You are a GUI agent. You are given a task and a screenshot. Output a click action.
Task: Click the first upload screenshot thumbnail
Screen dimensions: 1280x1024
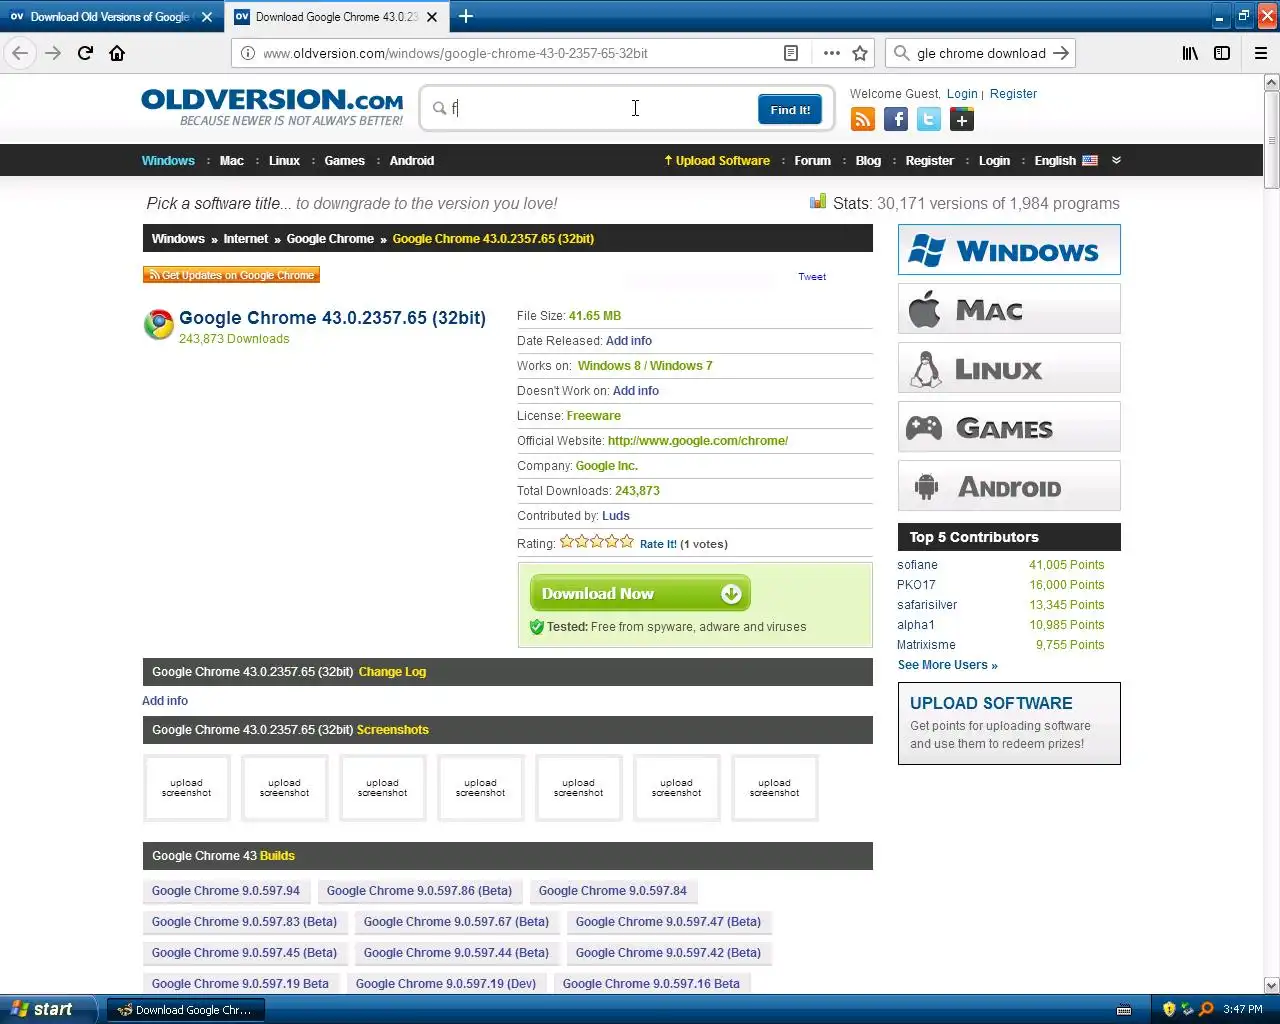pyautogui.click(x=187, y=788)
